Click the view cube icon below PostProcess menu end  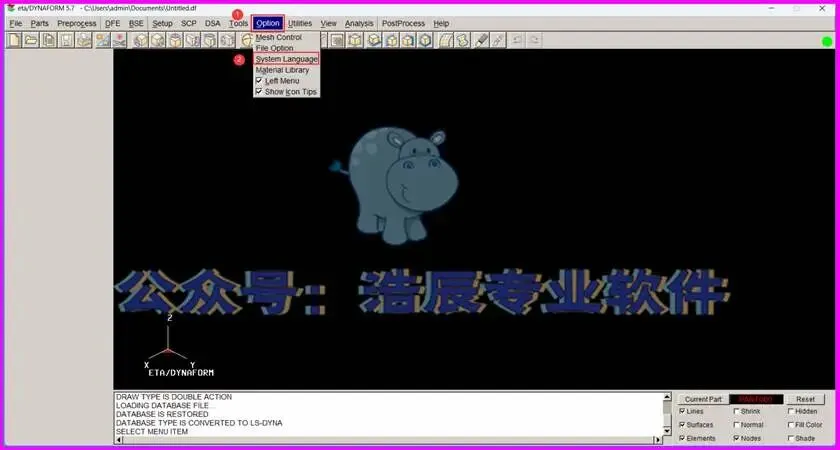click(408, 40)
